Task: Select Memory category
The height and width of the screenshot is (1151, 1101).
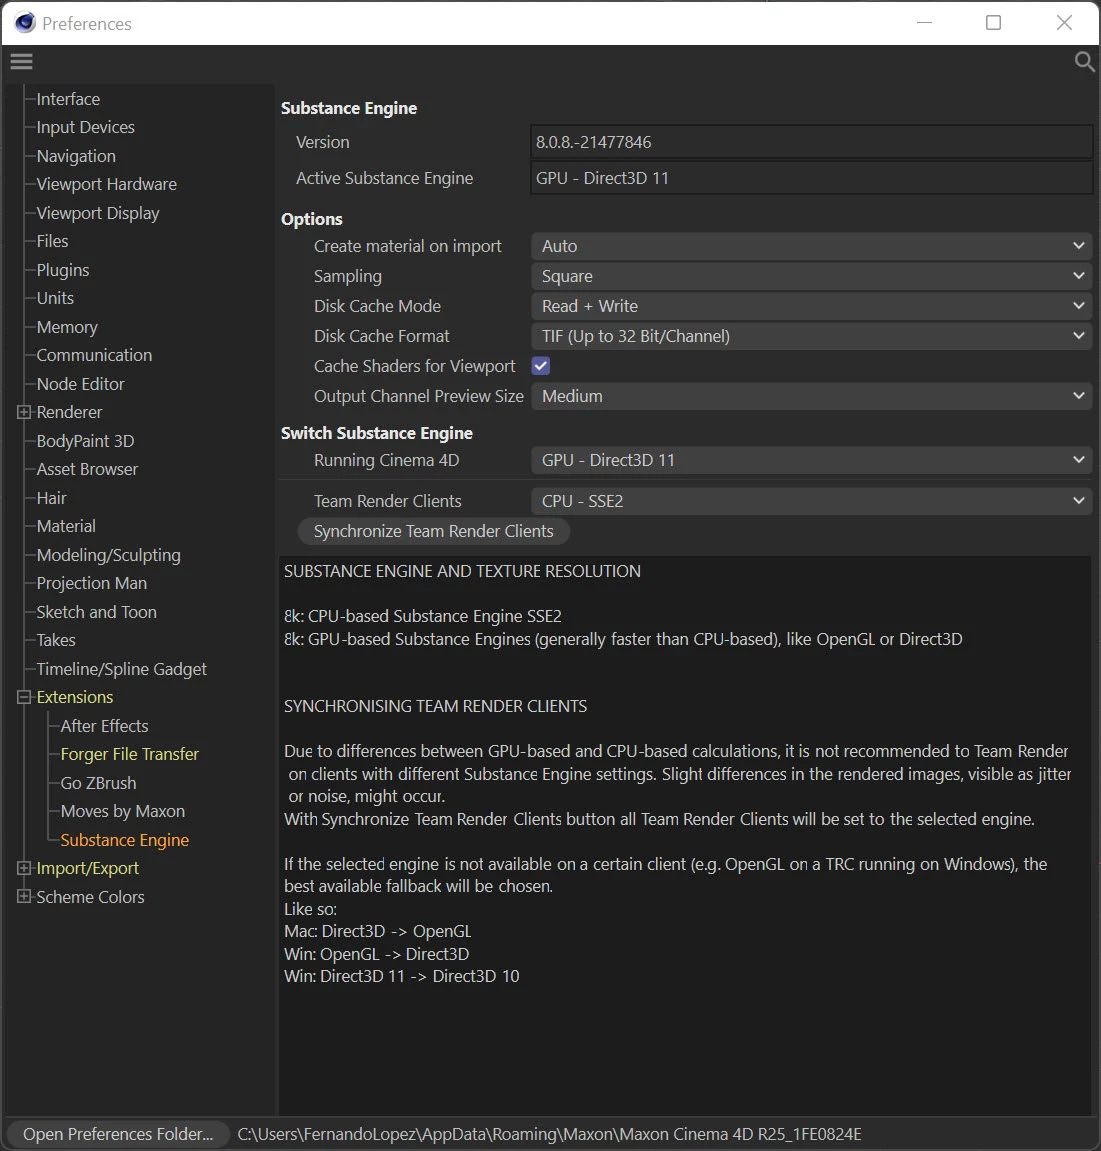Action: [67, 327]
